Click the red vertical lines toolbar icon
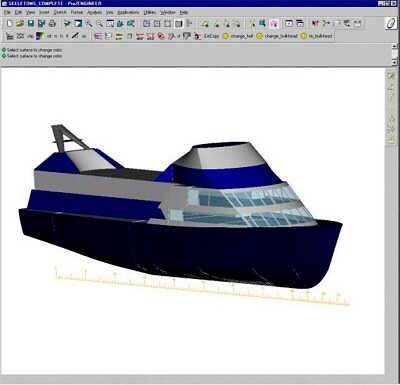 pos(315,23)
